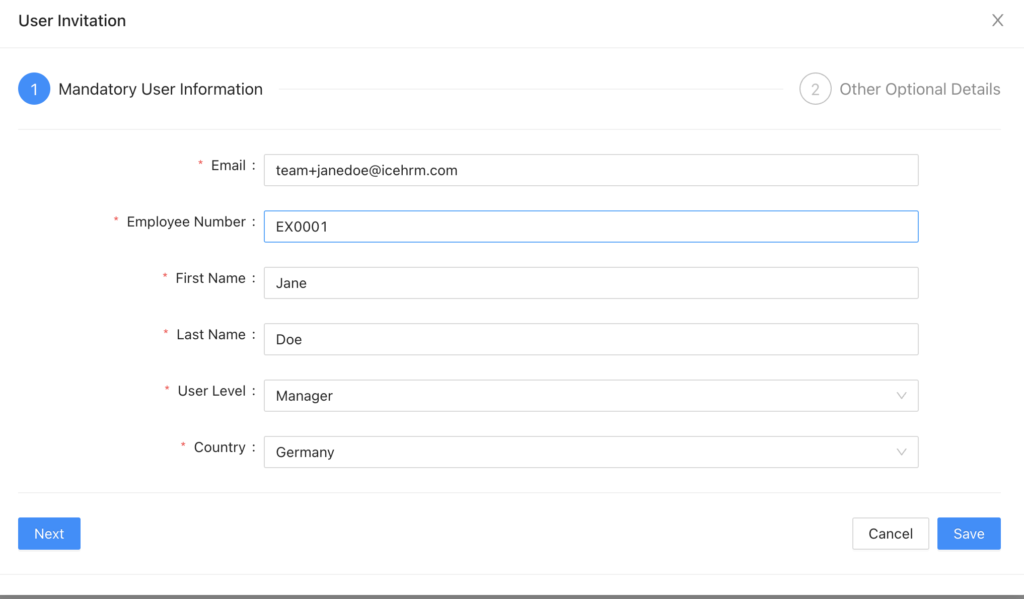Open the Country dropdown showing Germany
The image size is (1024, 599).
click(x=580, y=452)
